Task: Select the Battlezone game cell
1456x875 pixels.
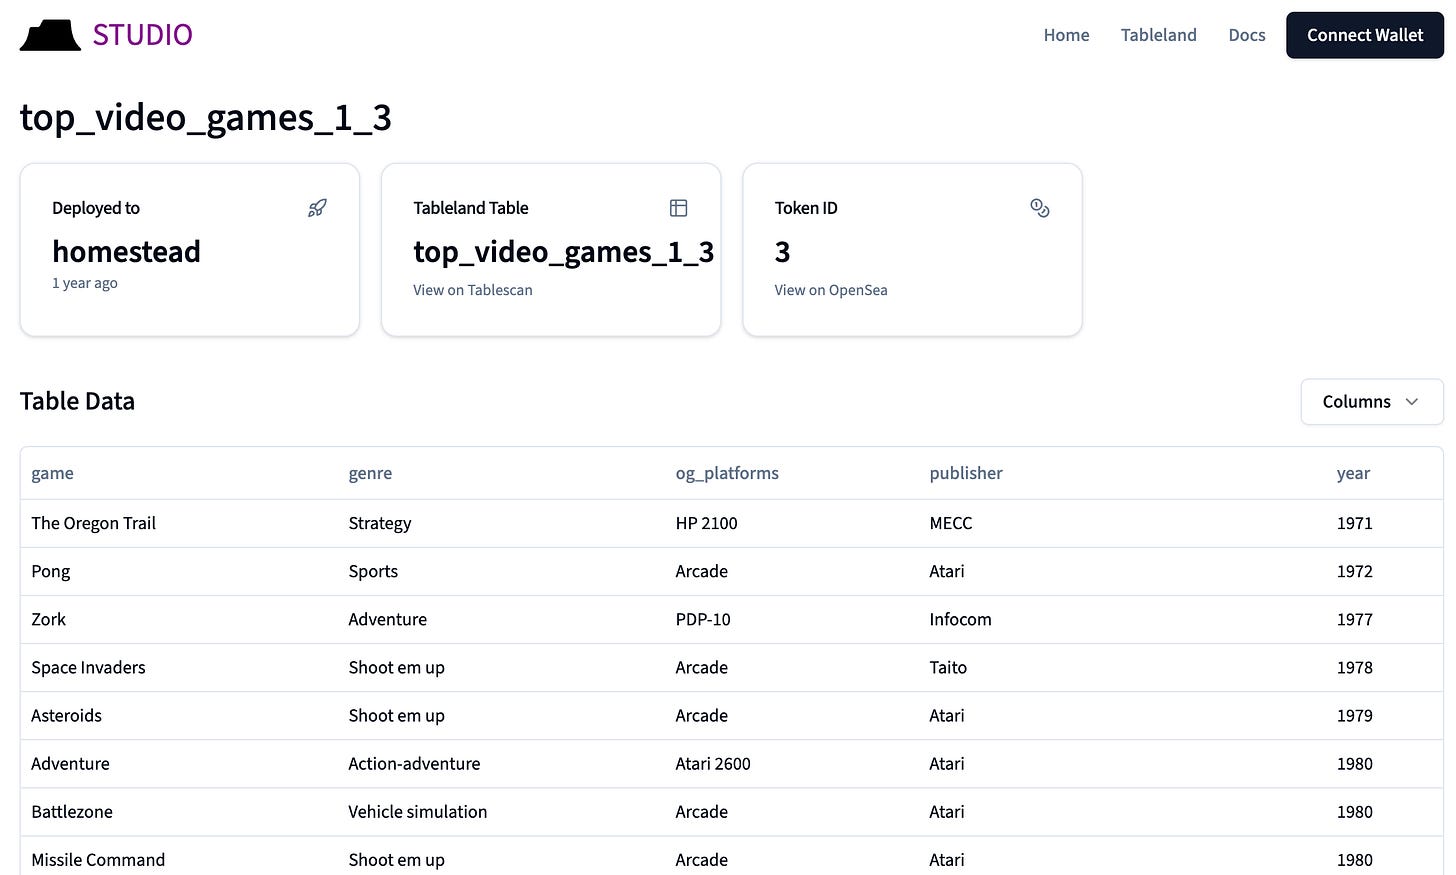Action: click(72, 811)
